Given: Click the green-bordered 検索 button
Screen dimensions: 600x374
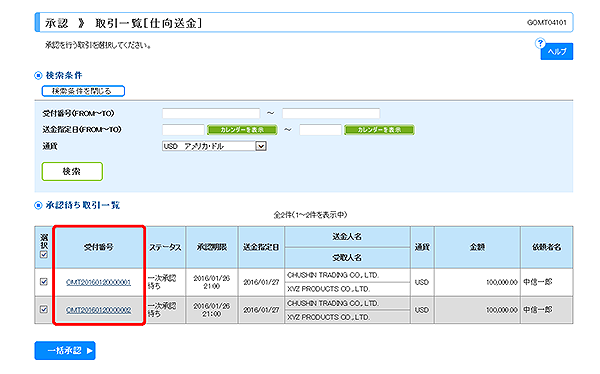Looking at the screenshot, I should pos(72,171).
